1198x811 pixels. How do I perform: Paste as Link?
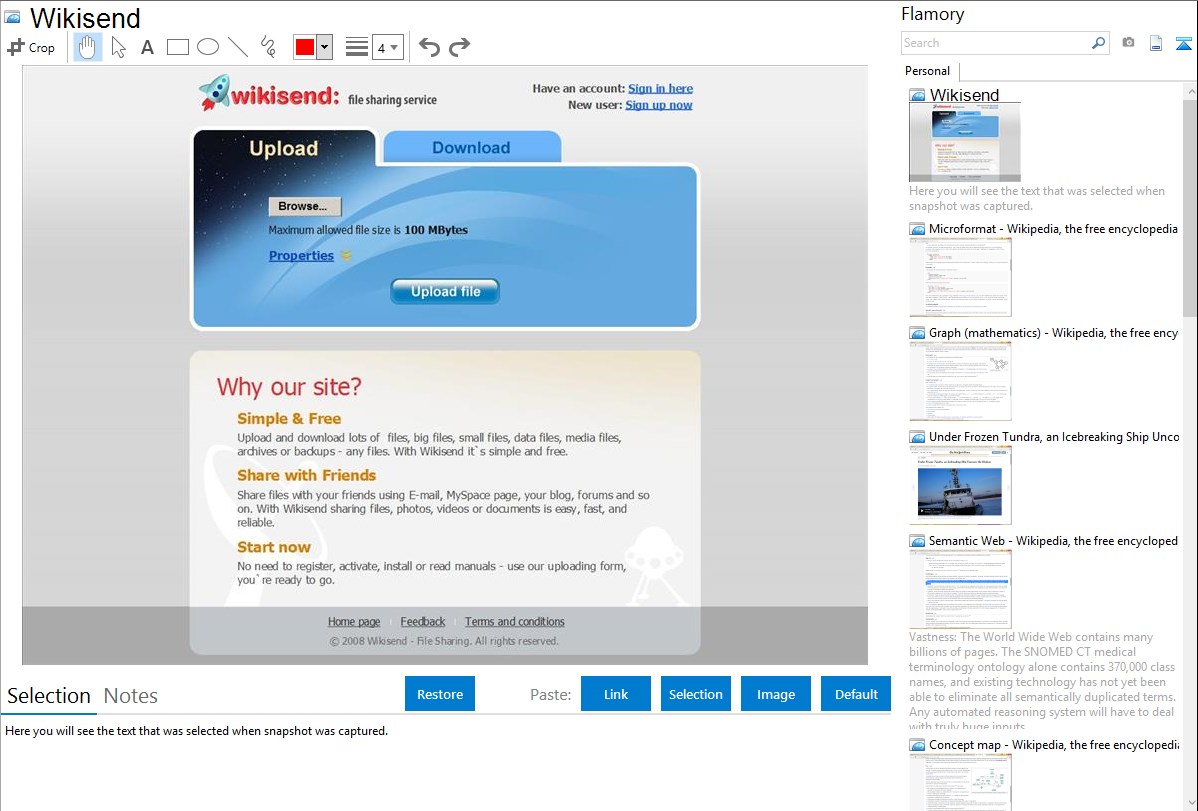click(x=616, y=694)
